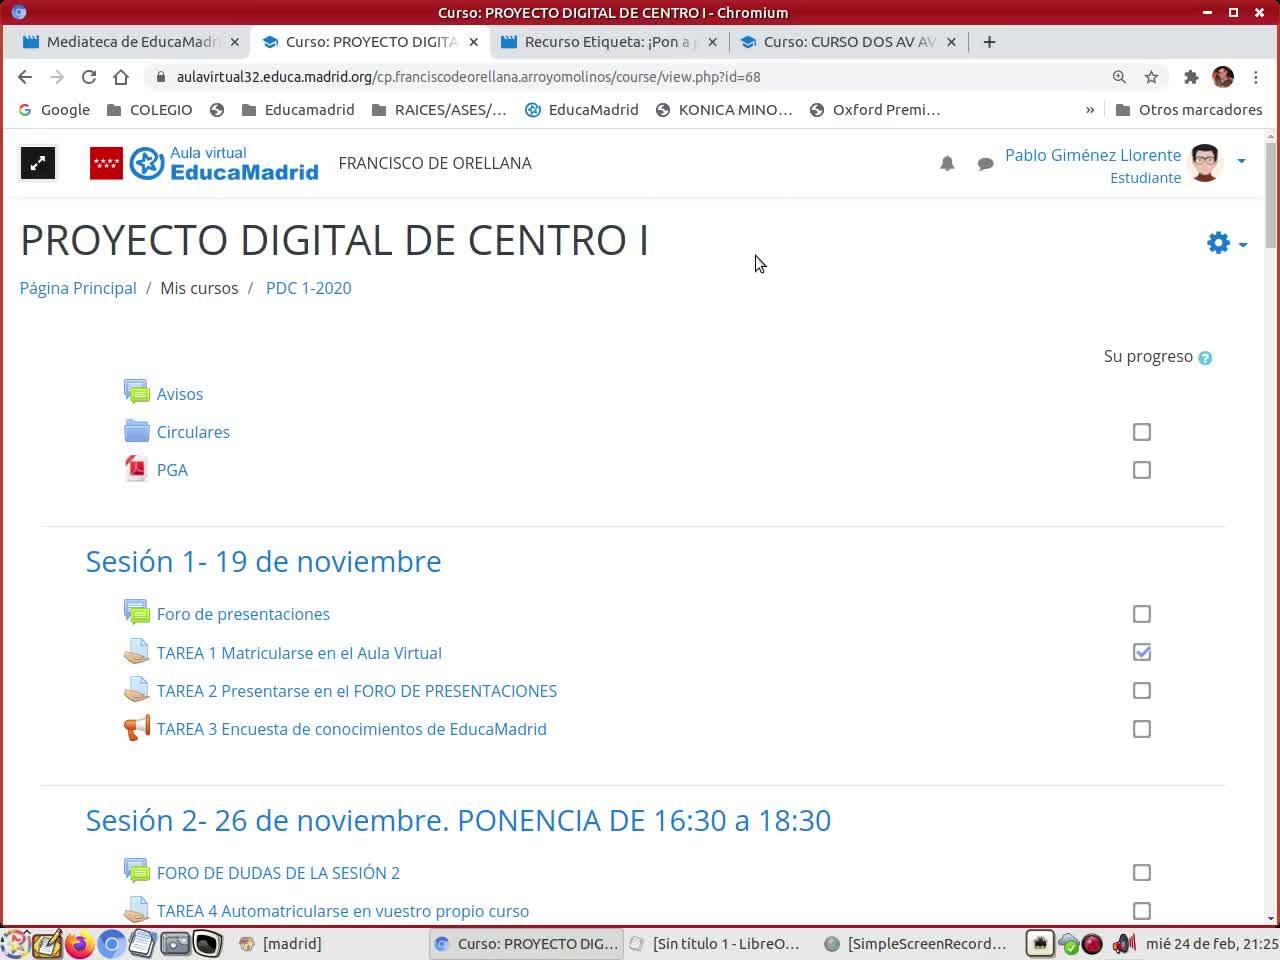Image resolution: width=1280 pixels, height=960 pixels.
Task: Click the Avisos forum icon
Action: 136,393
